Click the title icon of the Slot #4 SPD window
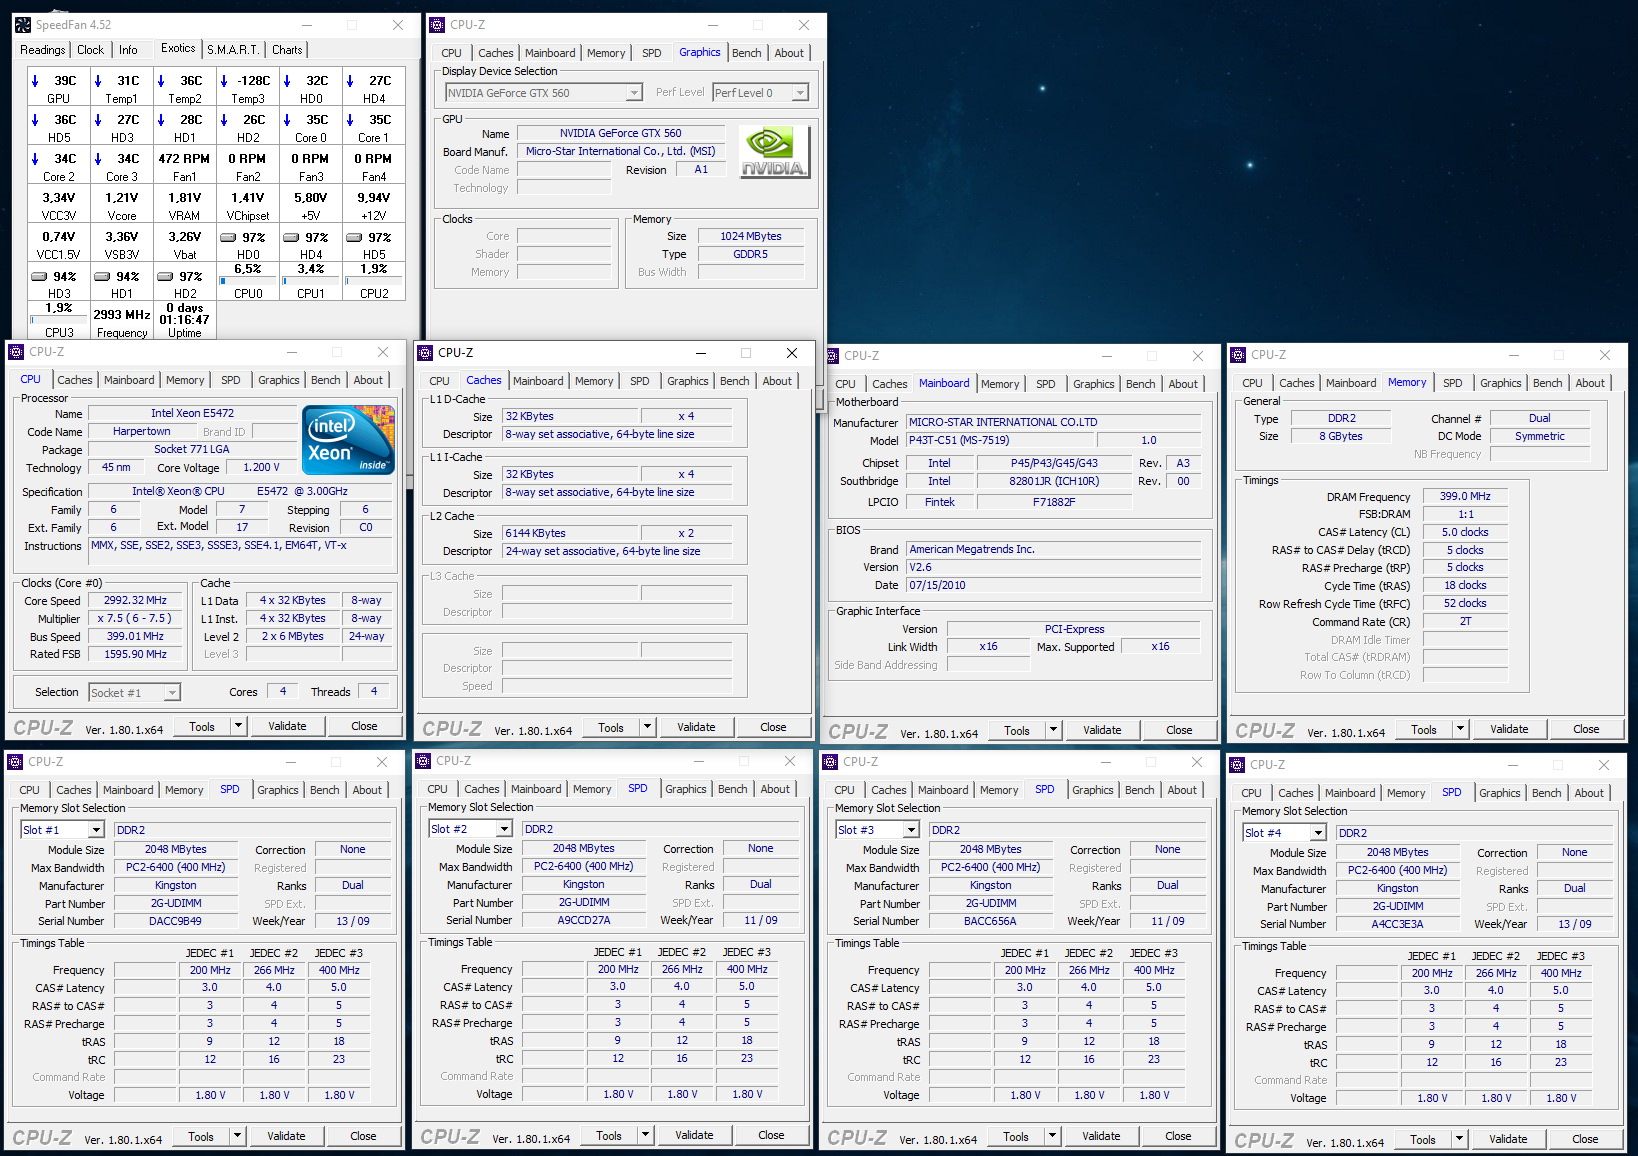Image resolution: width=1638 pixels, height=1156 pixels. click(x=1237, y=765)
